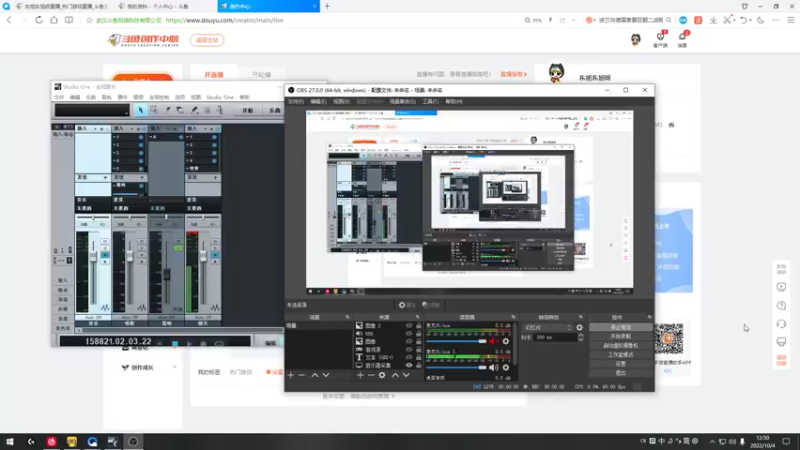This screenshot has width=800, height=450.
Task: Toggle lock on 图像 2 source
Action: point(418,326)
